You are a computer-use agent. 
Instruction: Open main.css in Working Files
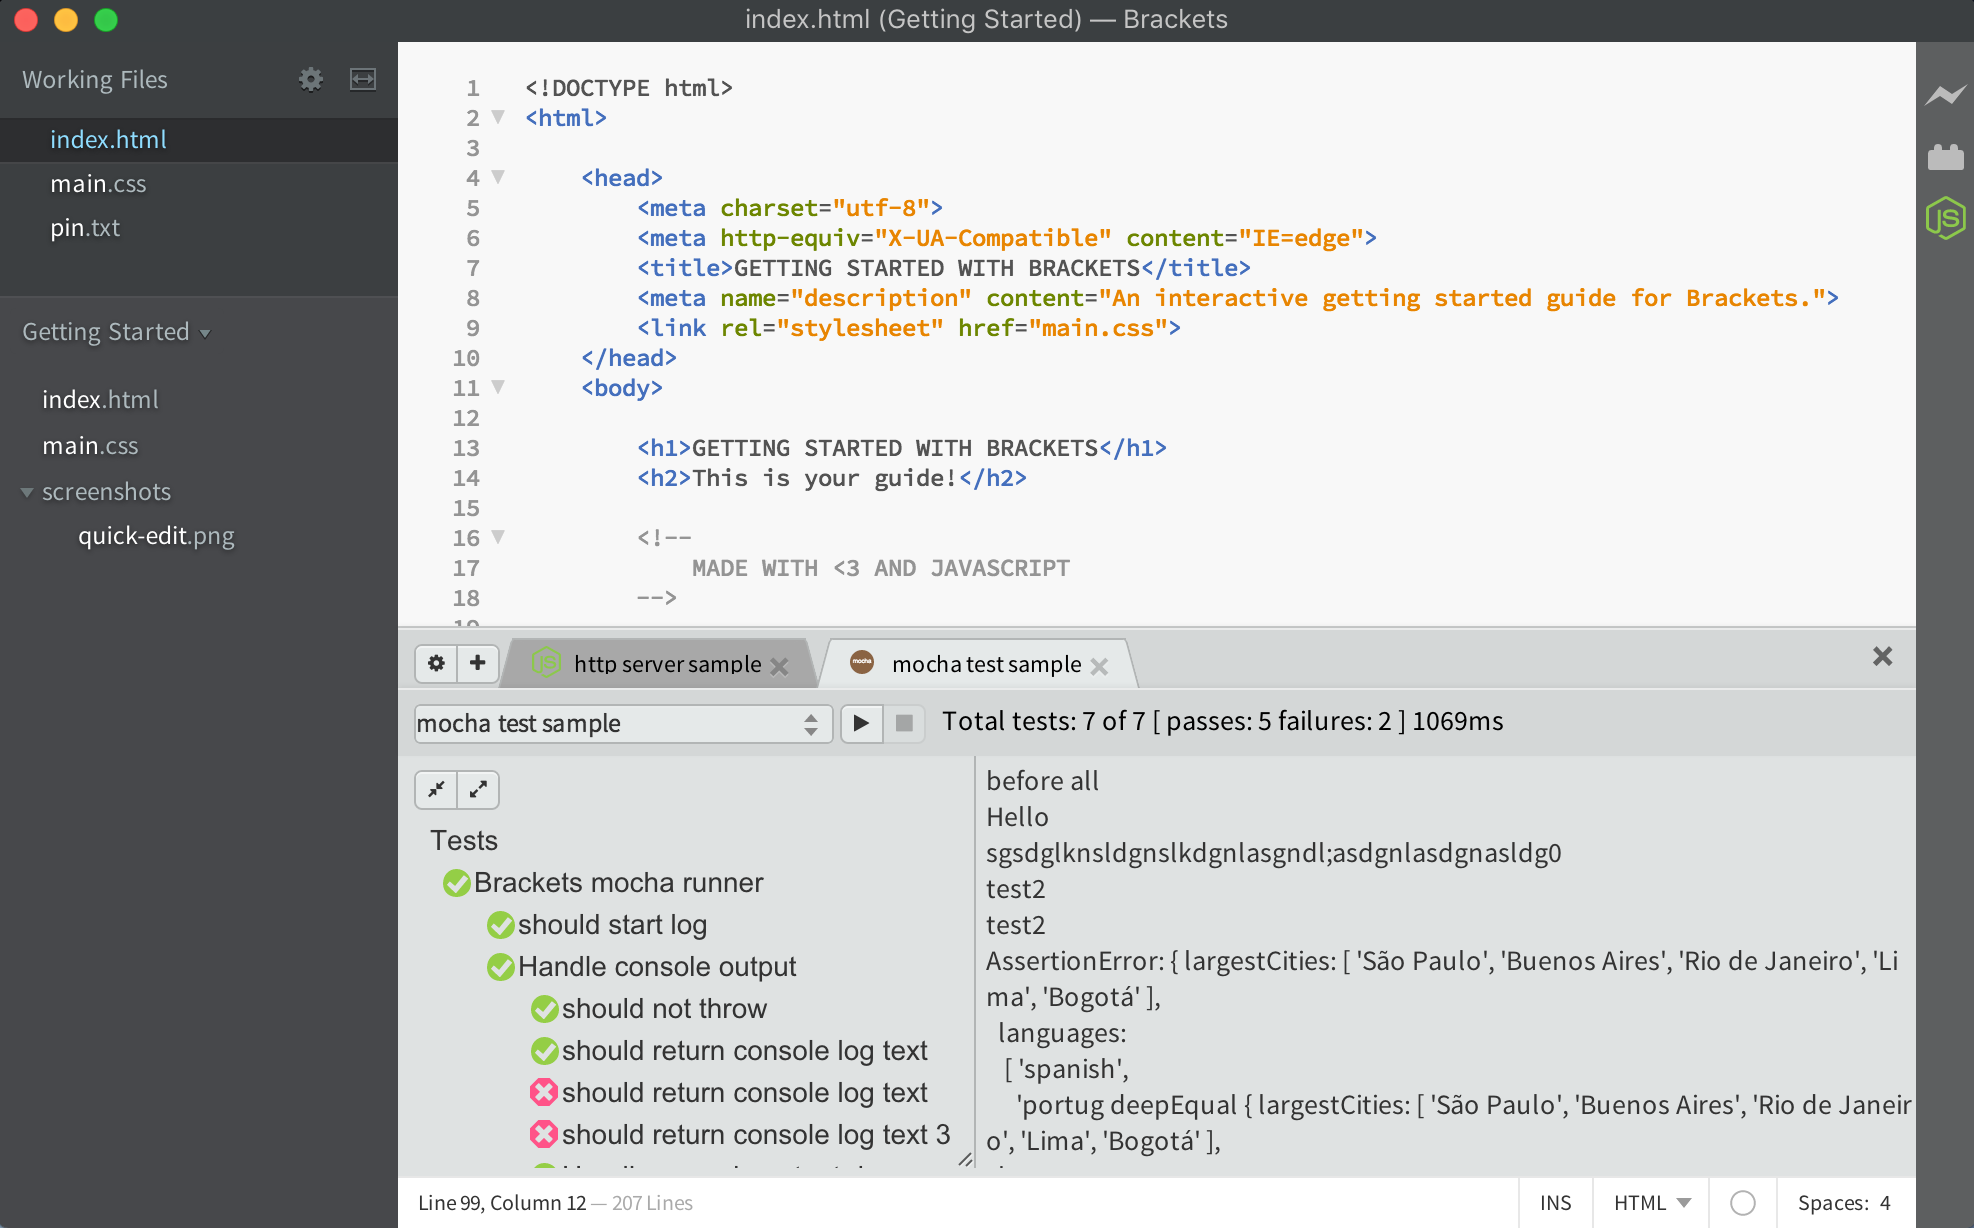click(x=98, y=184)
